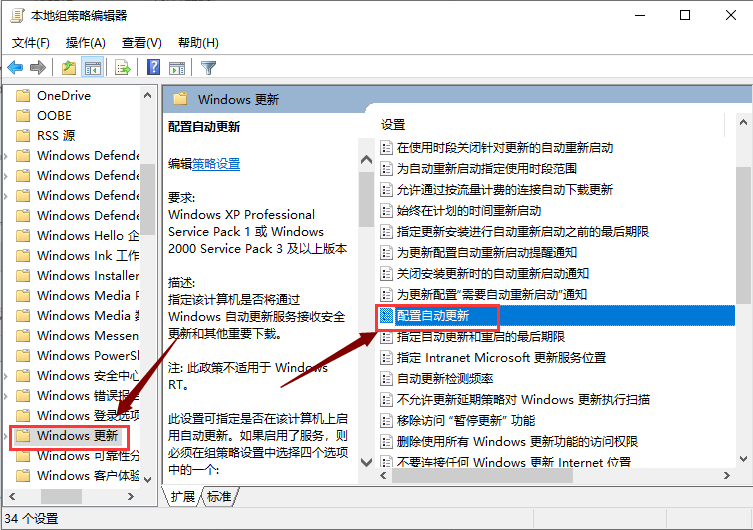Open the 操作(A) menu
The width and height of the screenshot is (753, 530).
(x=85, y=43)
